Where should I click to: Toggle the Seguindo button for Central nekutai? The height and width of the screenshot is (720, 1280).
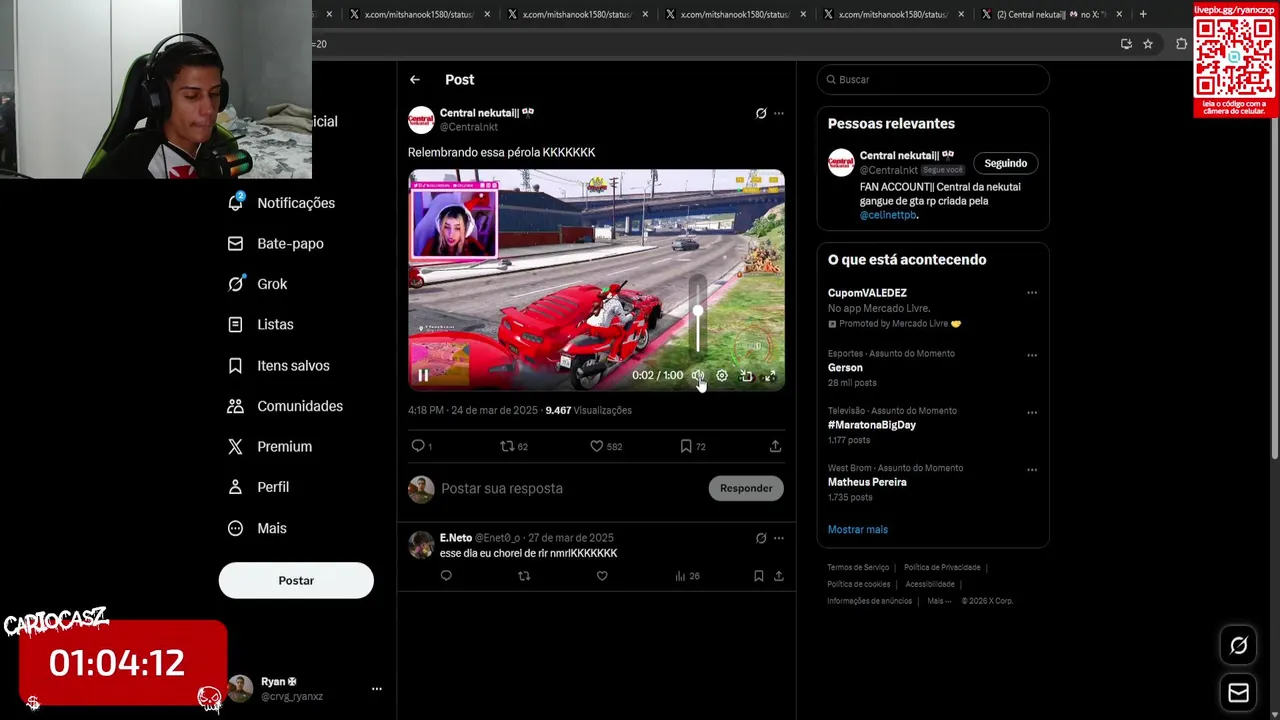(x=1005, y=163)
